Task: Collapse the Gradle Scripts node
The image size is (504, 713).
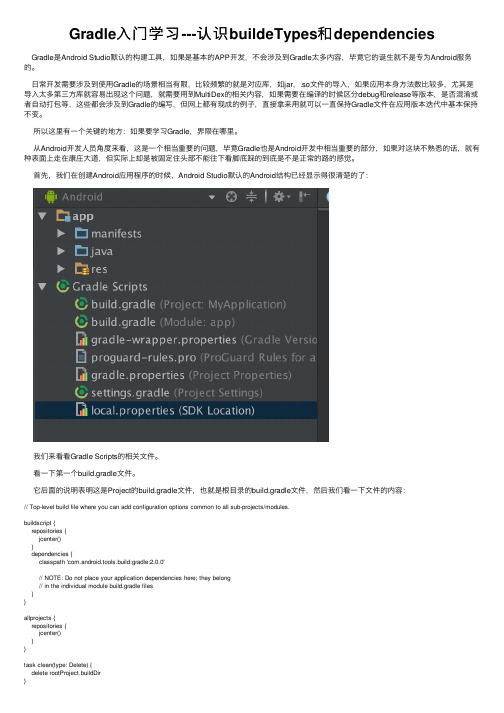Action: (43, 286)
